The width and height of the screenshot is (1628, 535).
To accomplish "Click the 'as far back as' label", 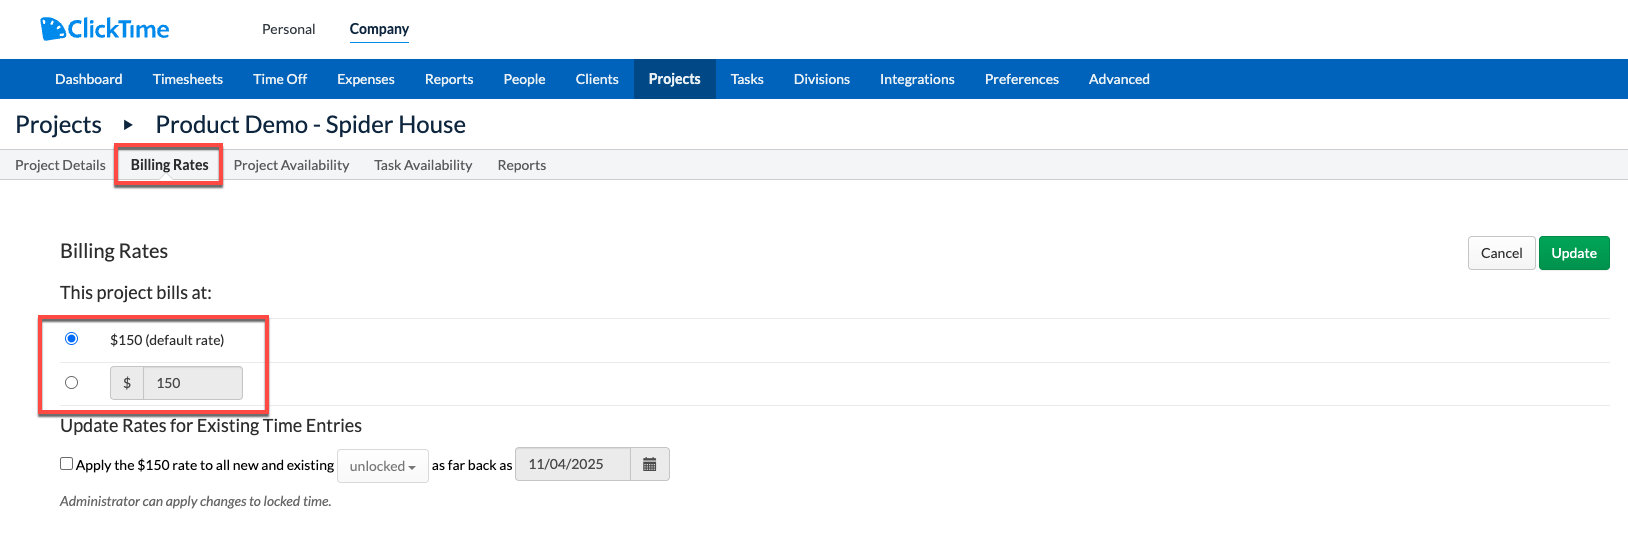I will (472, 466).
